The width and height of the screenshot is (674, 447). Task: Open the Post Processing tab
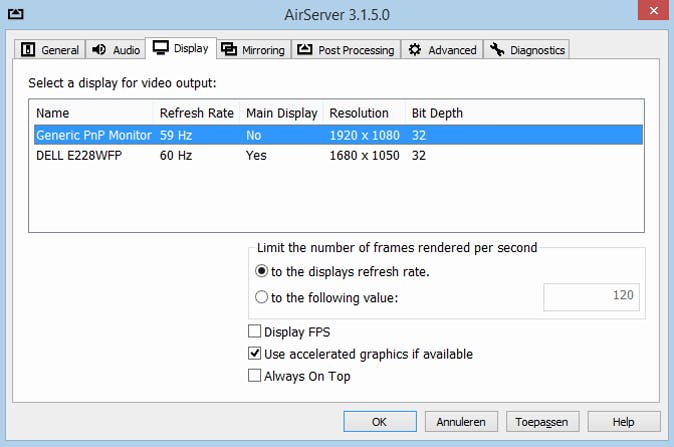[346, 49]
